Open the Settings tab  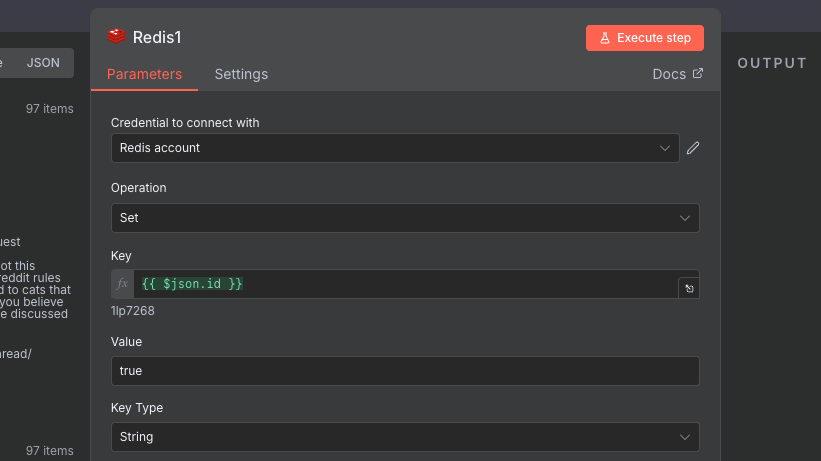(241, 74)
